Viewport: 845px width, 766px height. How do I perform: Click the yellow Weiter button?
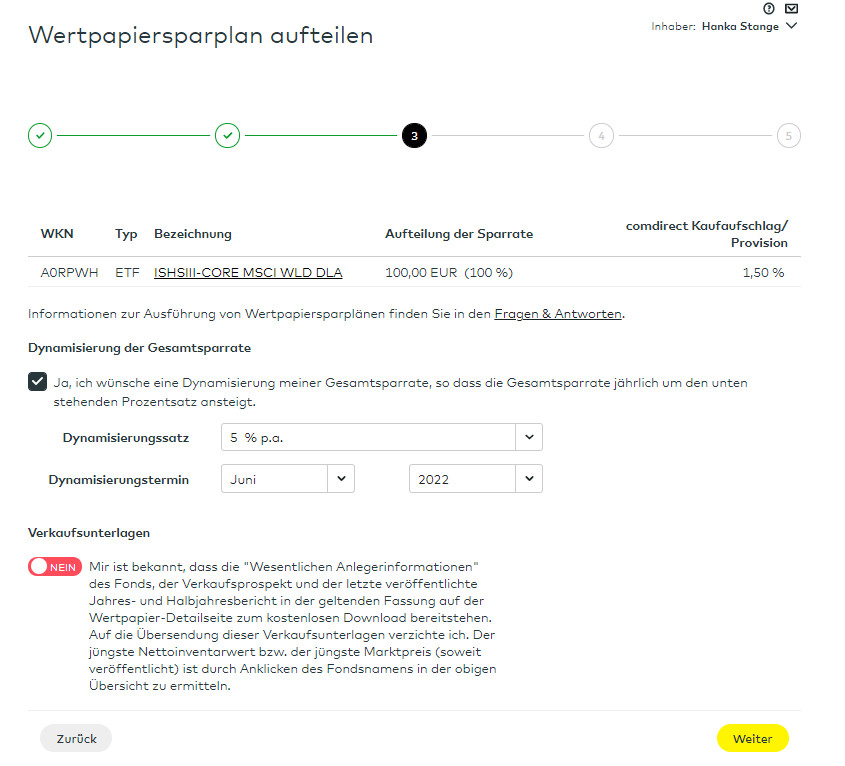tap(752, 738)
